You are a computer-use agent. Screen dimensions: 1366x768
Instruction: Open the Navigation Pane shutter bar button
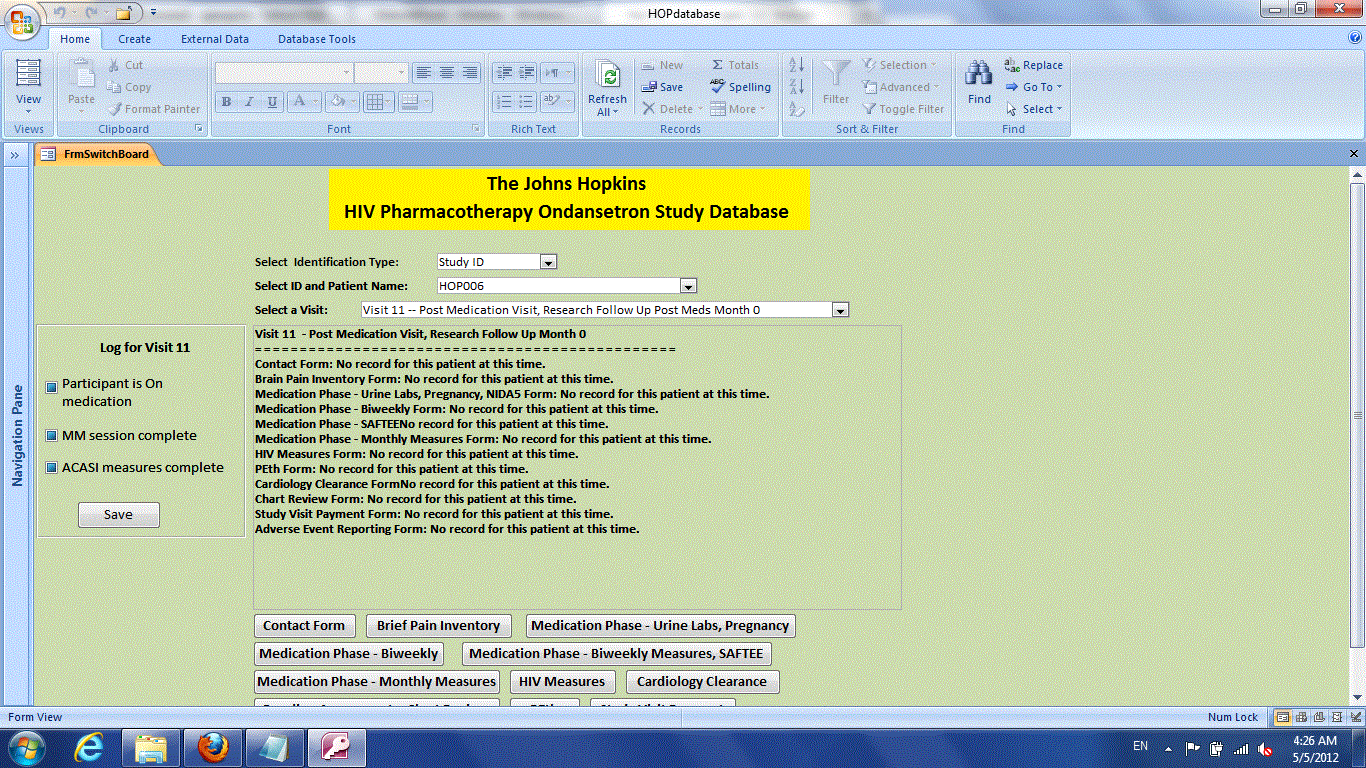coord(16,155)
